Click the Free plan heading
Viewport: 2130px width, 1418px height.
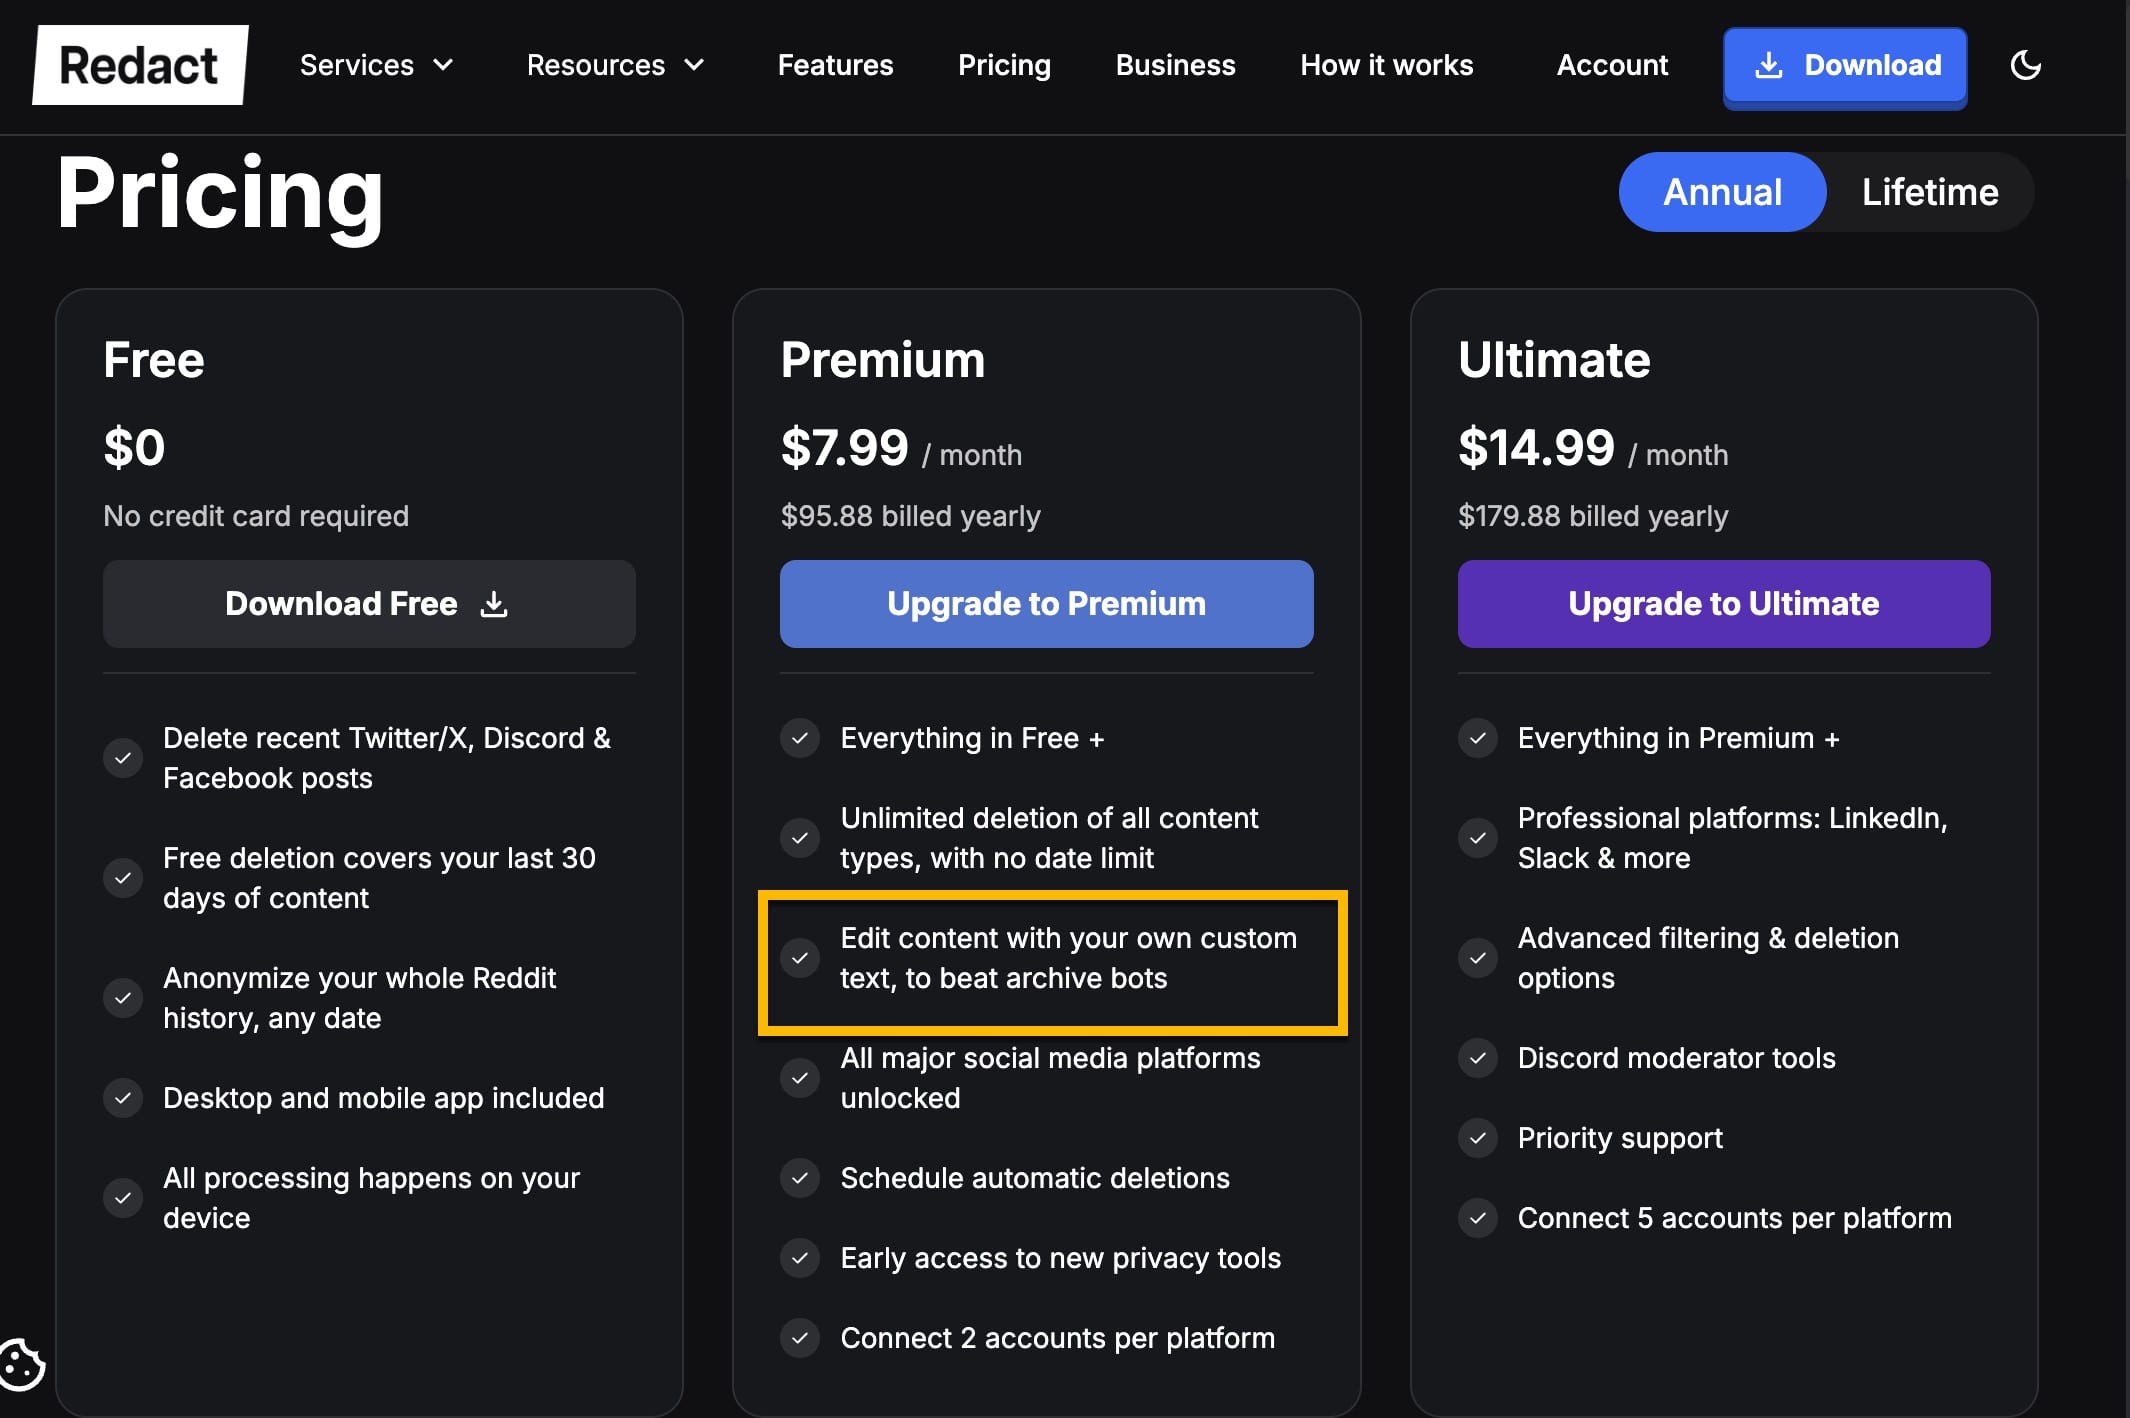point(154,360)
